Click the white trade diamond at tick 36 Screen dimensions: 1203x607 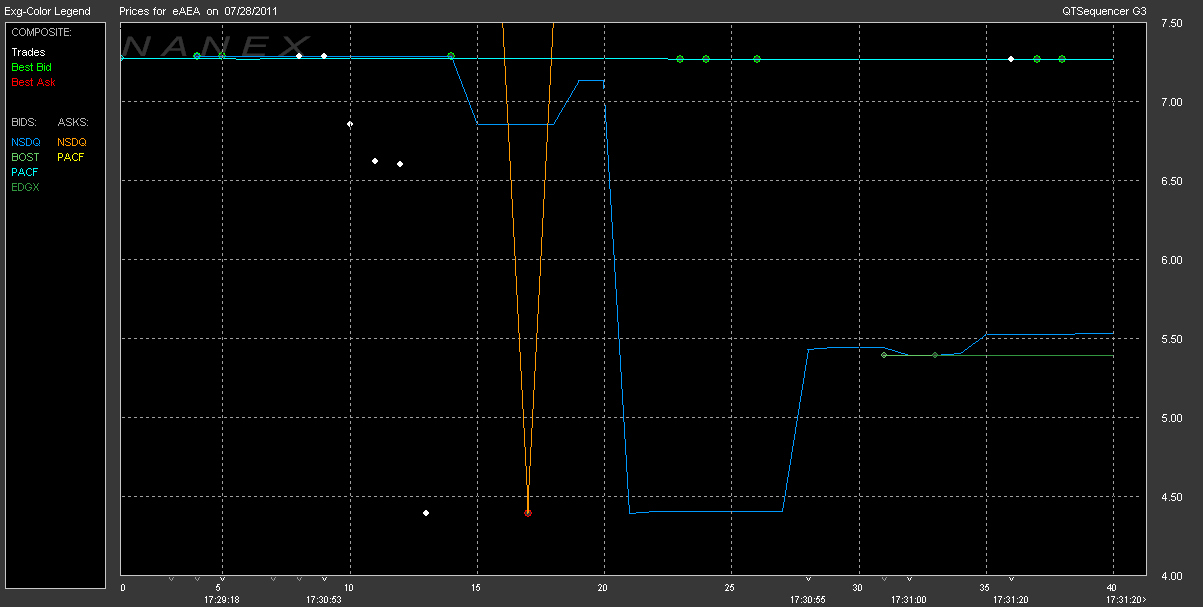click(1011, 59)
